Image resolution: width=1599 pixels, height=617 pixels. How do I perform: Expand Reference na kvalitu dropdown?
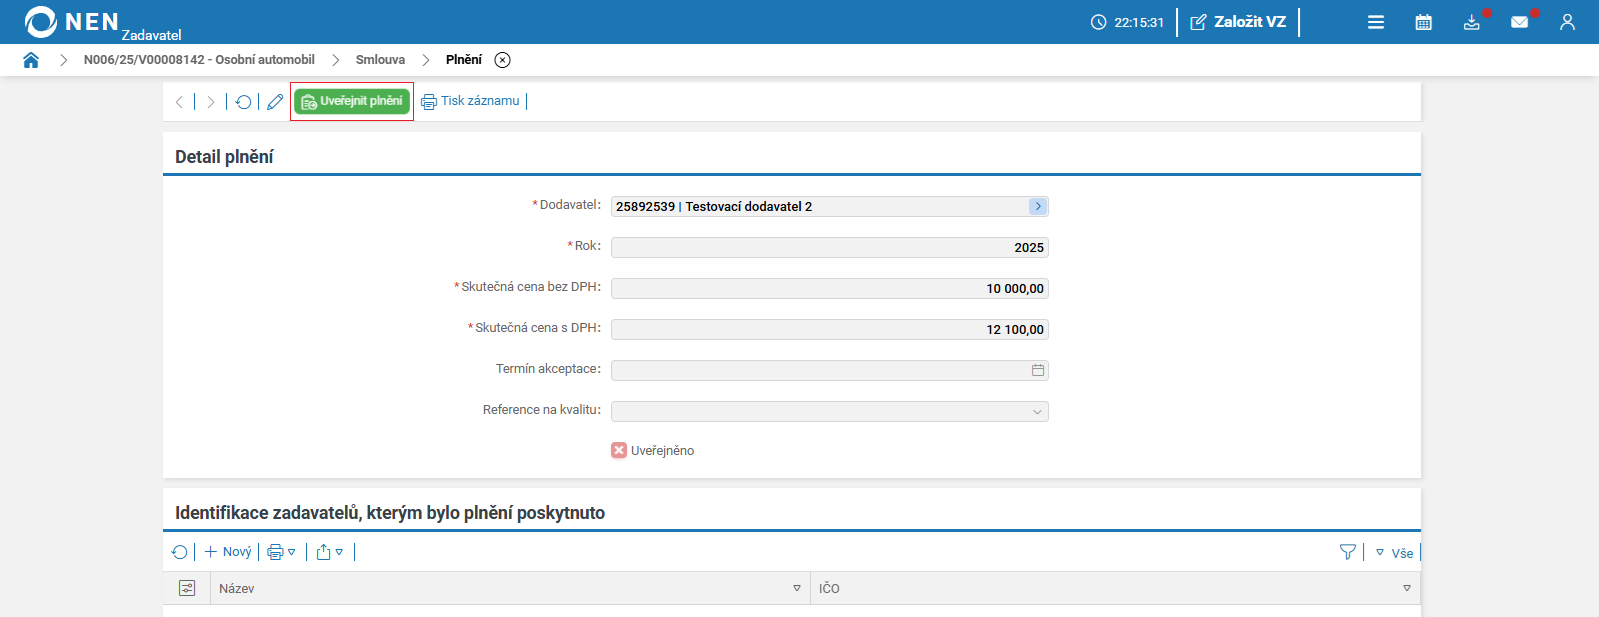[1037, 411]
